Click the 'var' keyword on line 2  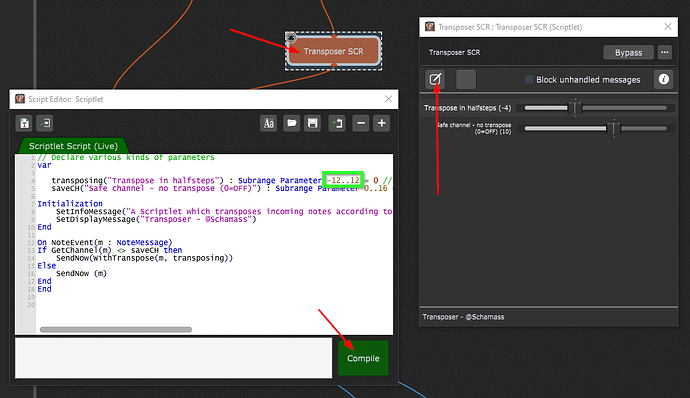44,165
